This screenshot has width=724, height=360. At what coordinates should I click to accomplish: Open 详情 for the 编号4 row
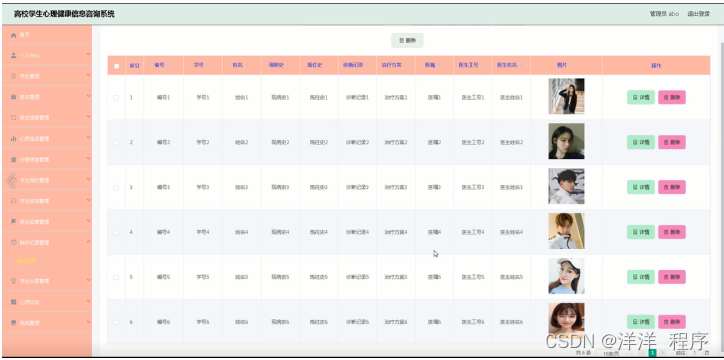coord(640,232)
